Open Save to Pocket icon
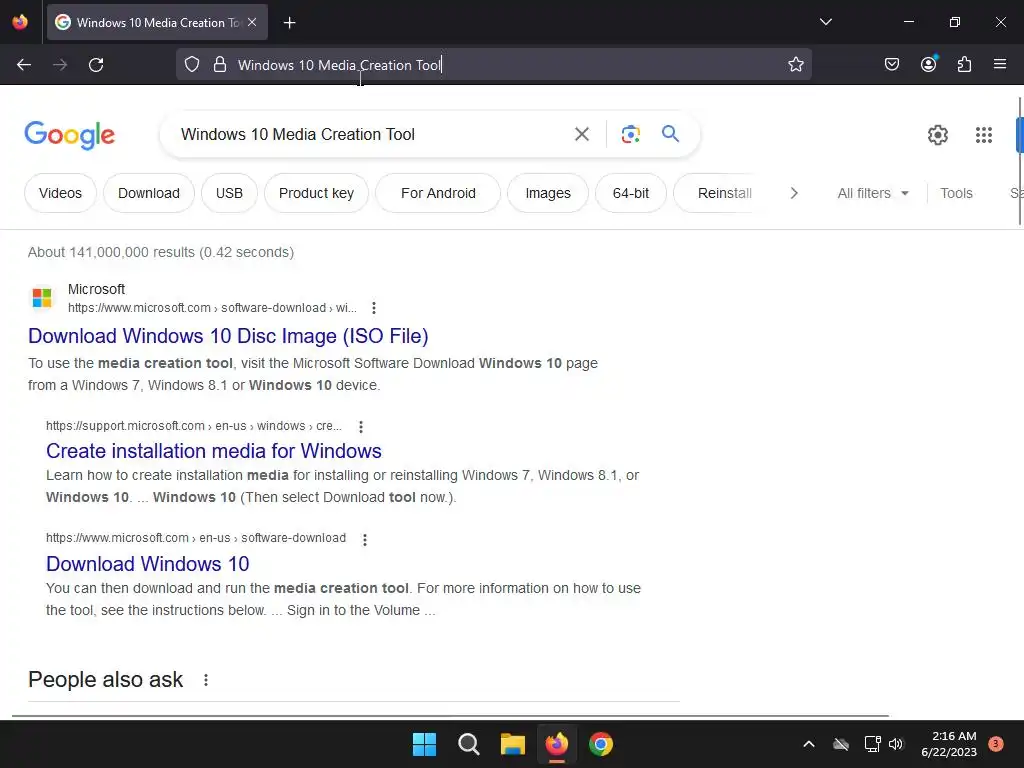This screenshot has height=768, width=1024. 892,64
